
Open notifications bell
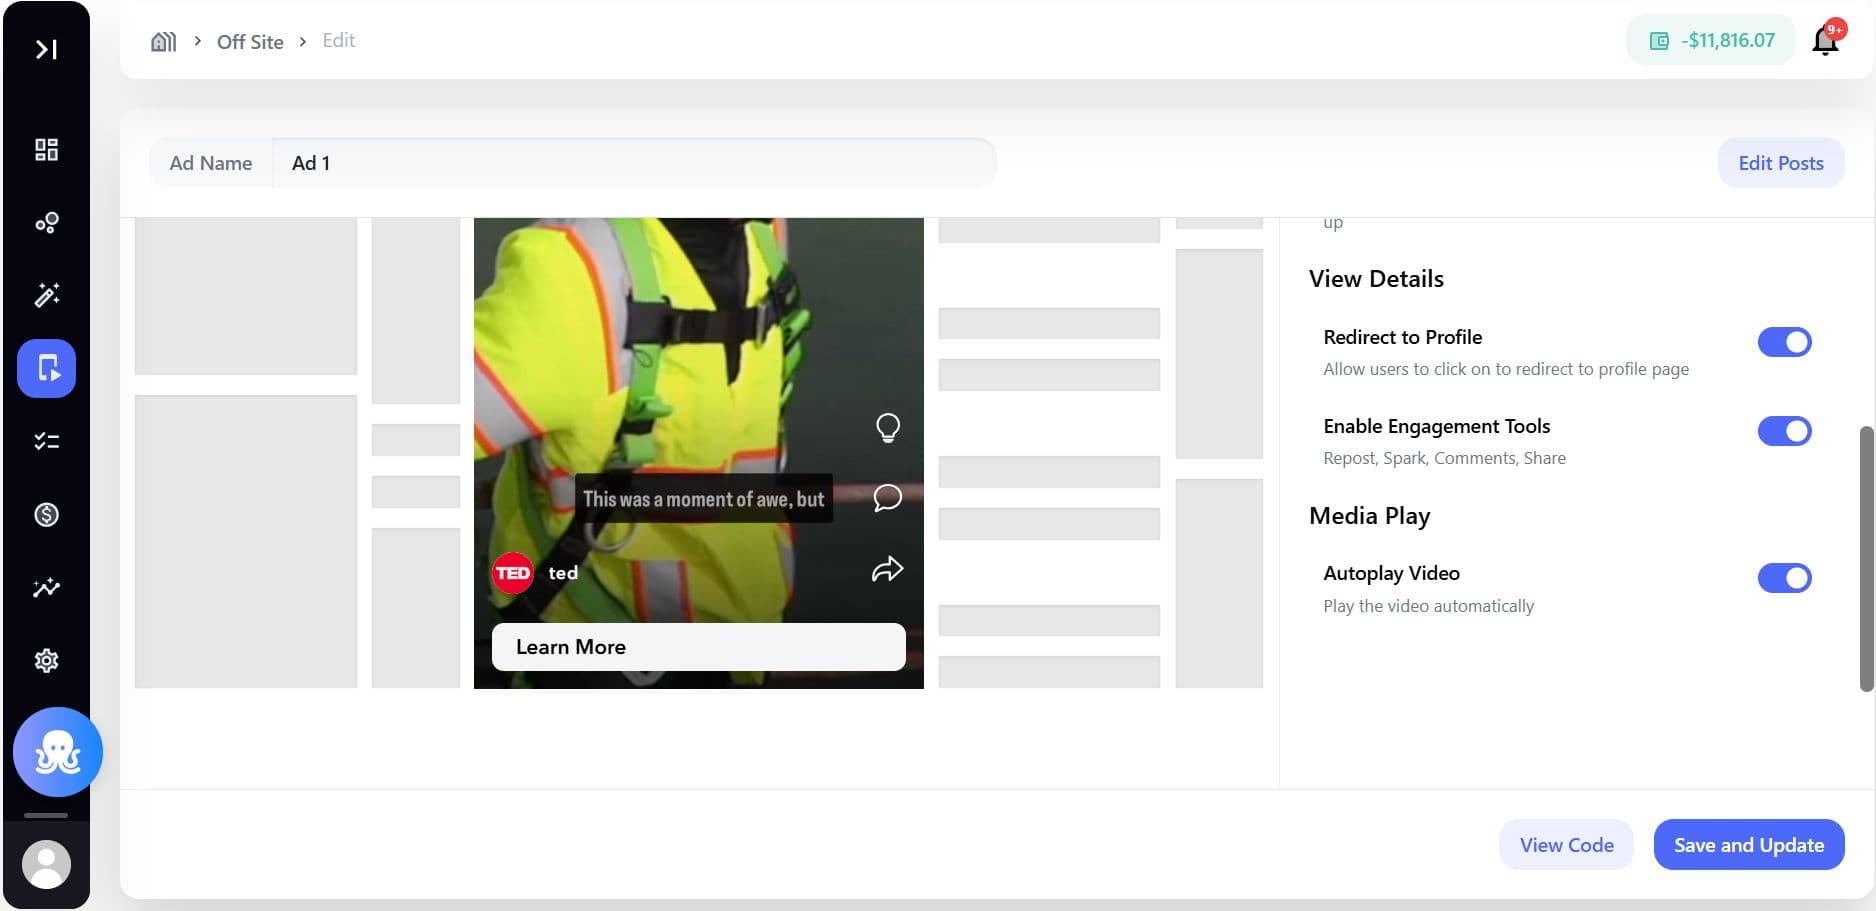tap(1826, 40)
